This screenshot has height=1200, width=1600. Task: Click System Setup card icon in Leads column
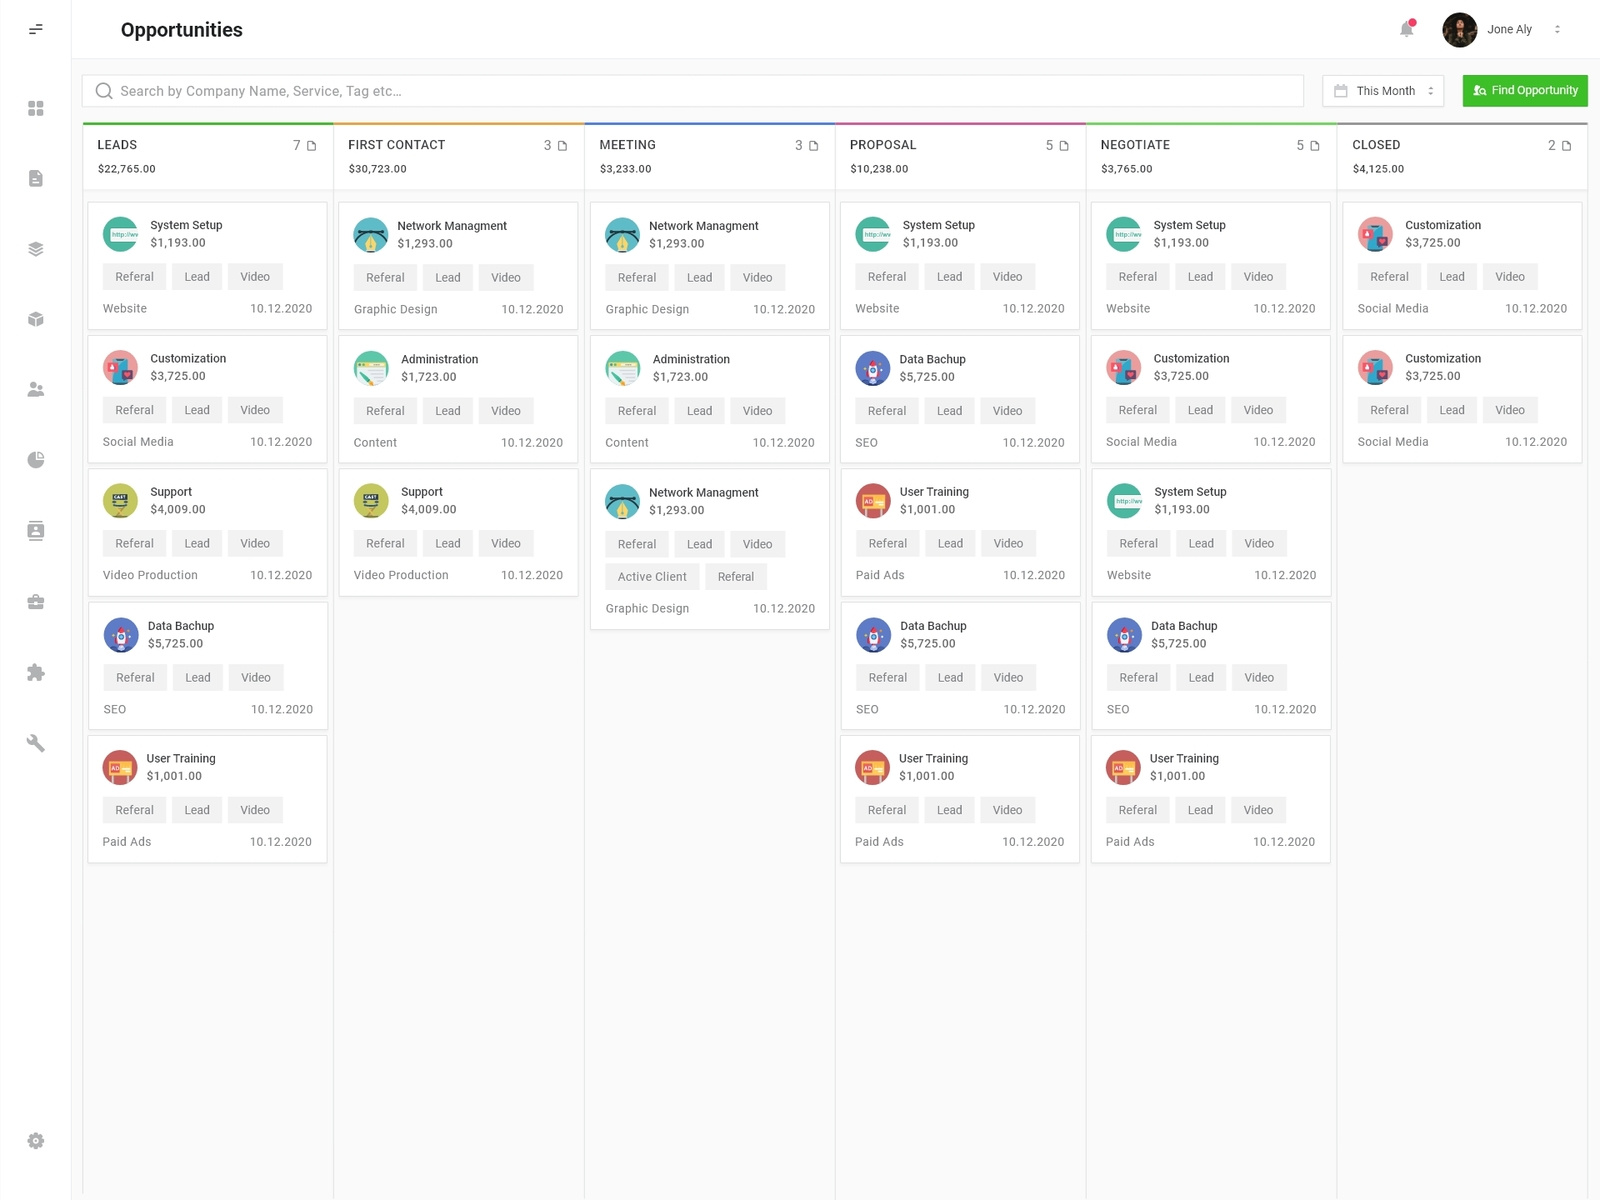[x=121, y=234]
